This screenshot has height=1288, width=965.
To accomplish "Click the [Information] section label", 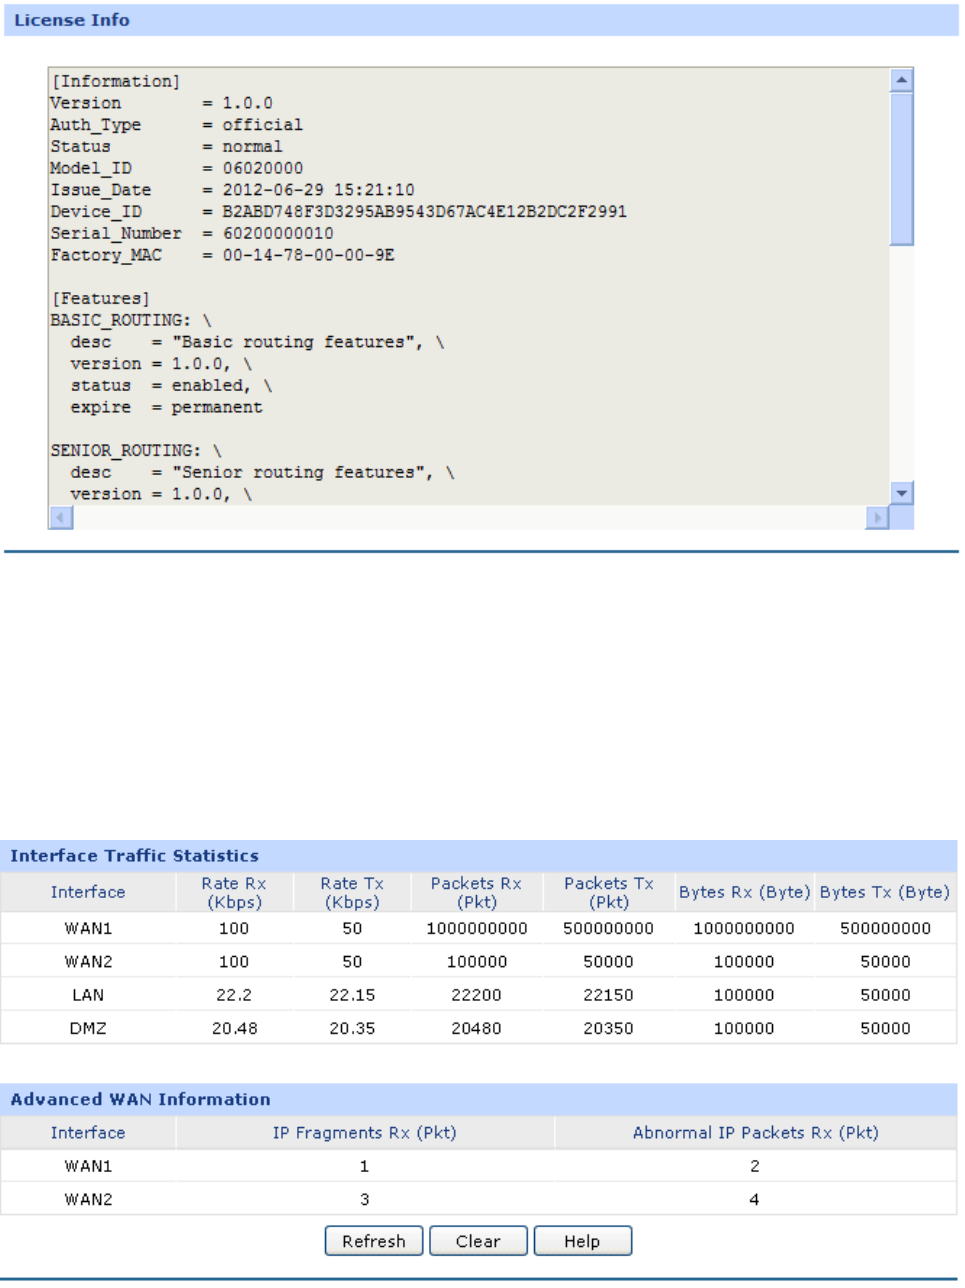I will (x=116, y=81).
